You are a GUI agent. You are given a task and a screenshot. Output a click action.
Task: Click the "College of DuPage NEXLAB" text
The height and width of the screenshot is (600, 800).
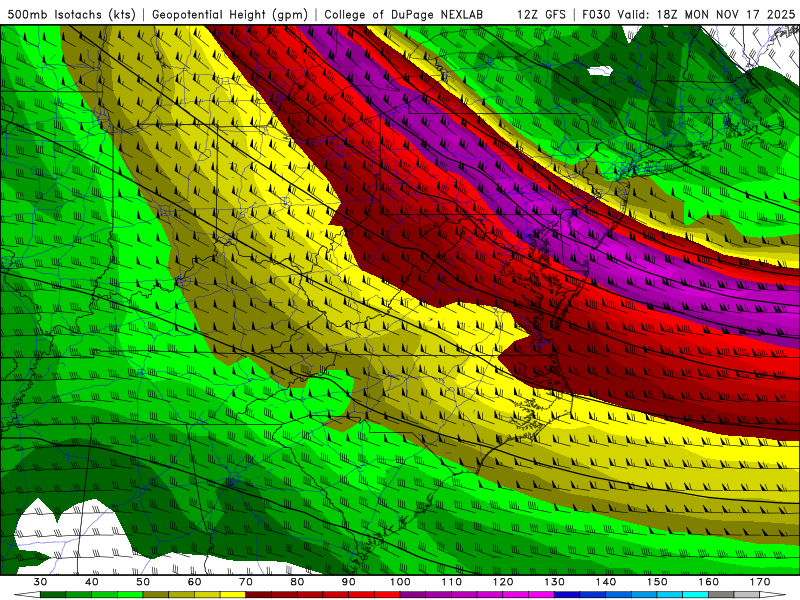[x=403, y=14]
